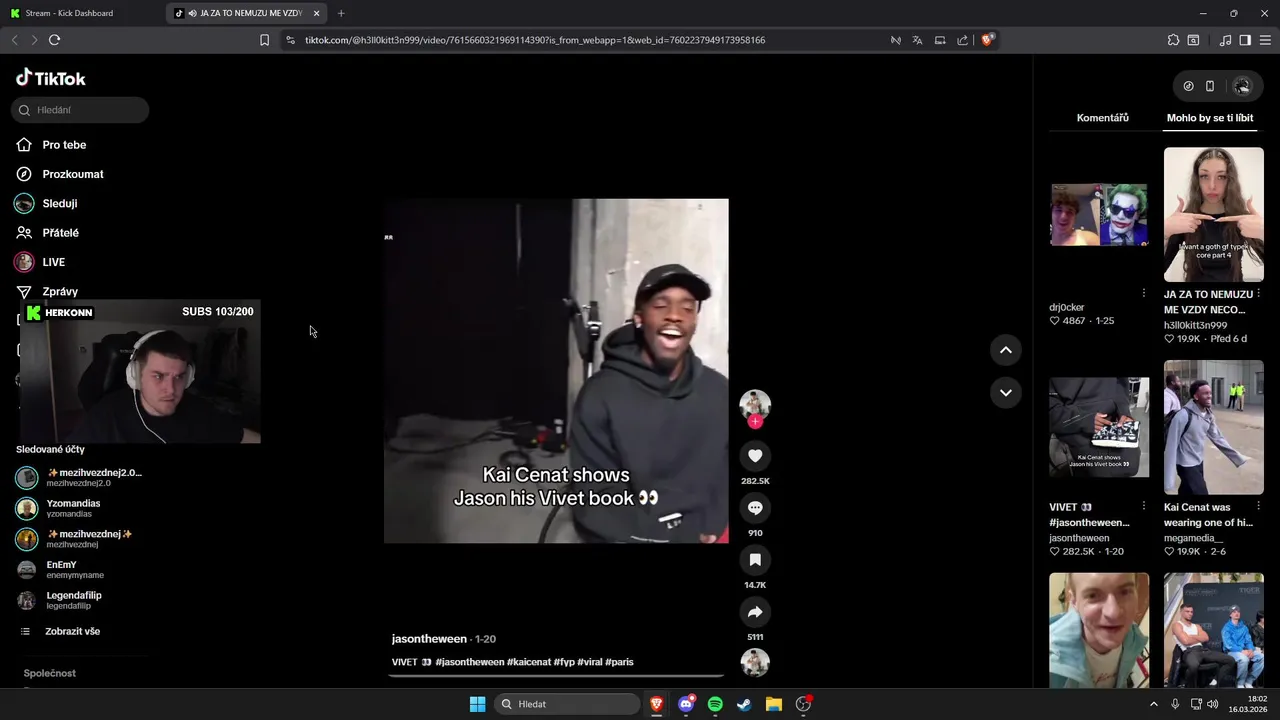
Task: Open Steam from taskbar
Action: pyautogui.click(x=744, y=704)
